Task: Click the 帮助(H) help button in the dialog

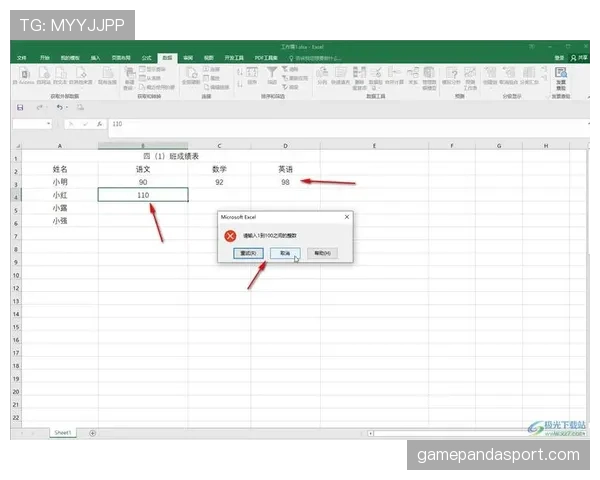Action: [x=322, y=253]
